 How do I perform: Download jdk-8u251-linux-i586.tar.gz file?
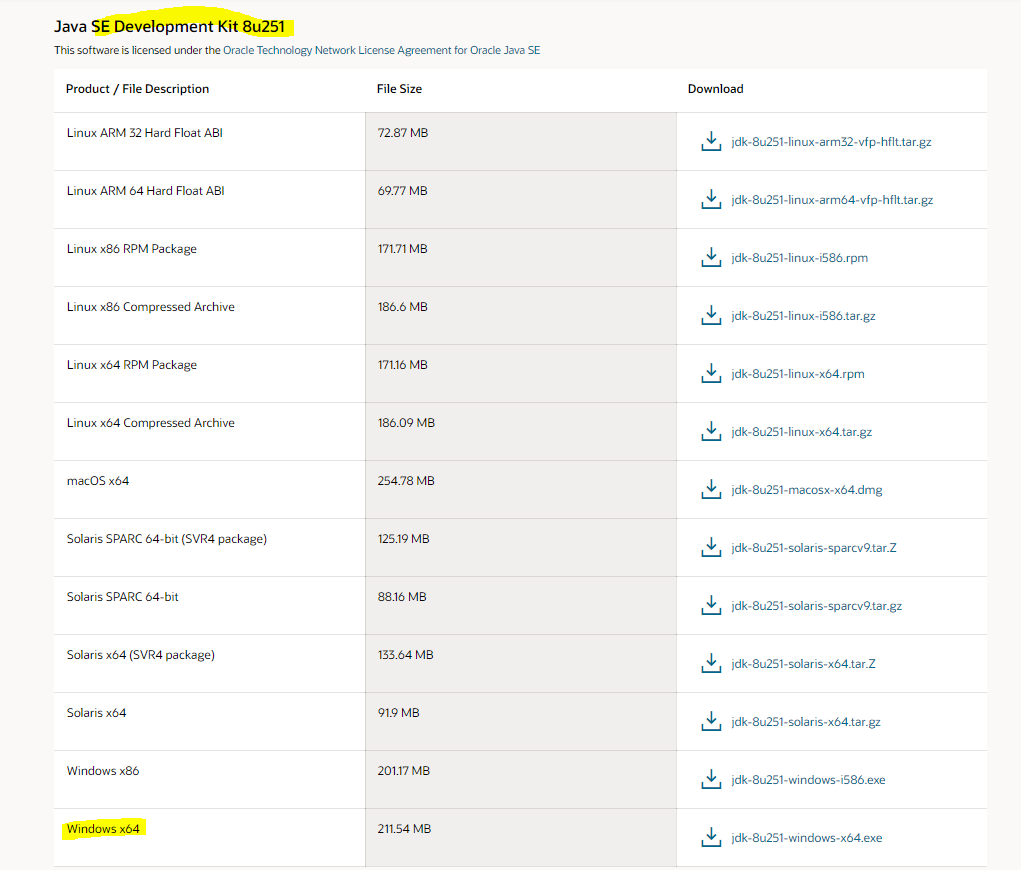tap(804, 316)
